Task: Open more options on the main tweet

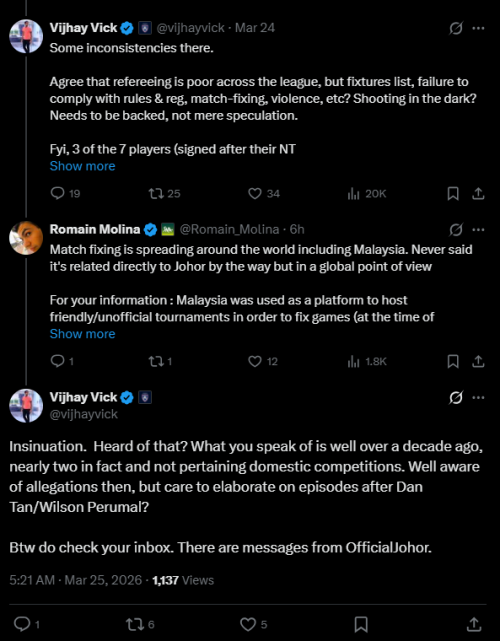Action: (x=478, y=397)
